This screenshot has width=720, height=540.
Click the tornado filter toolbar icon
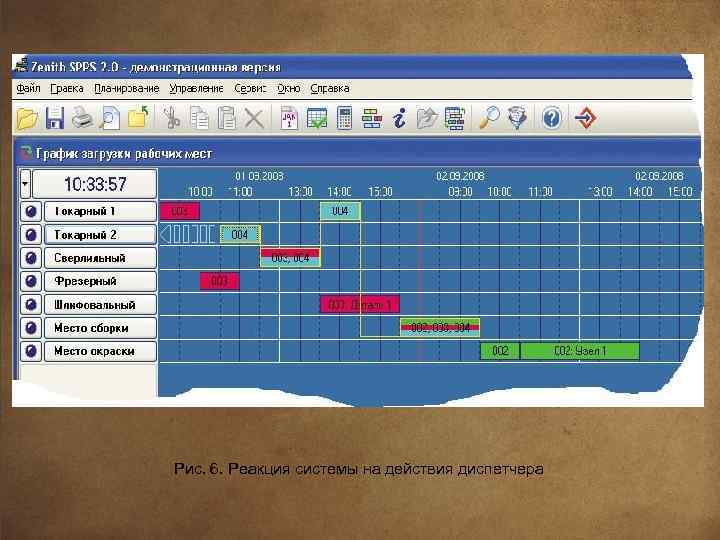518,118
